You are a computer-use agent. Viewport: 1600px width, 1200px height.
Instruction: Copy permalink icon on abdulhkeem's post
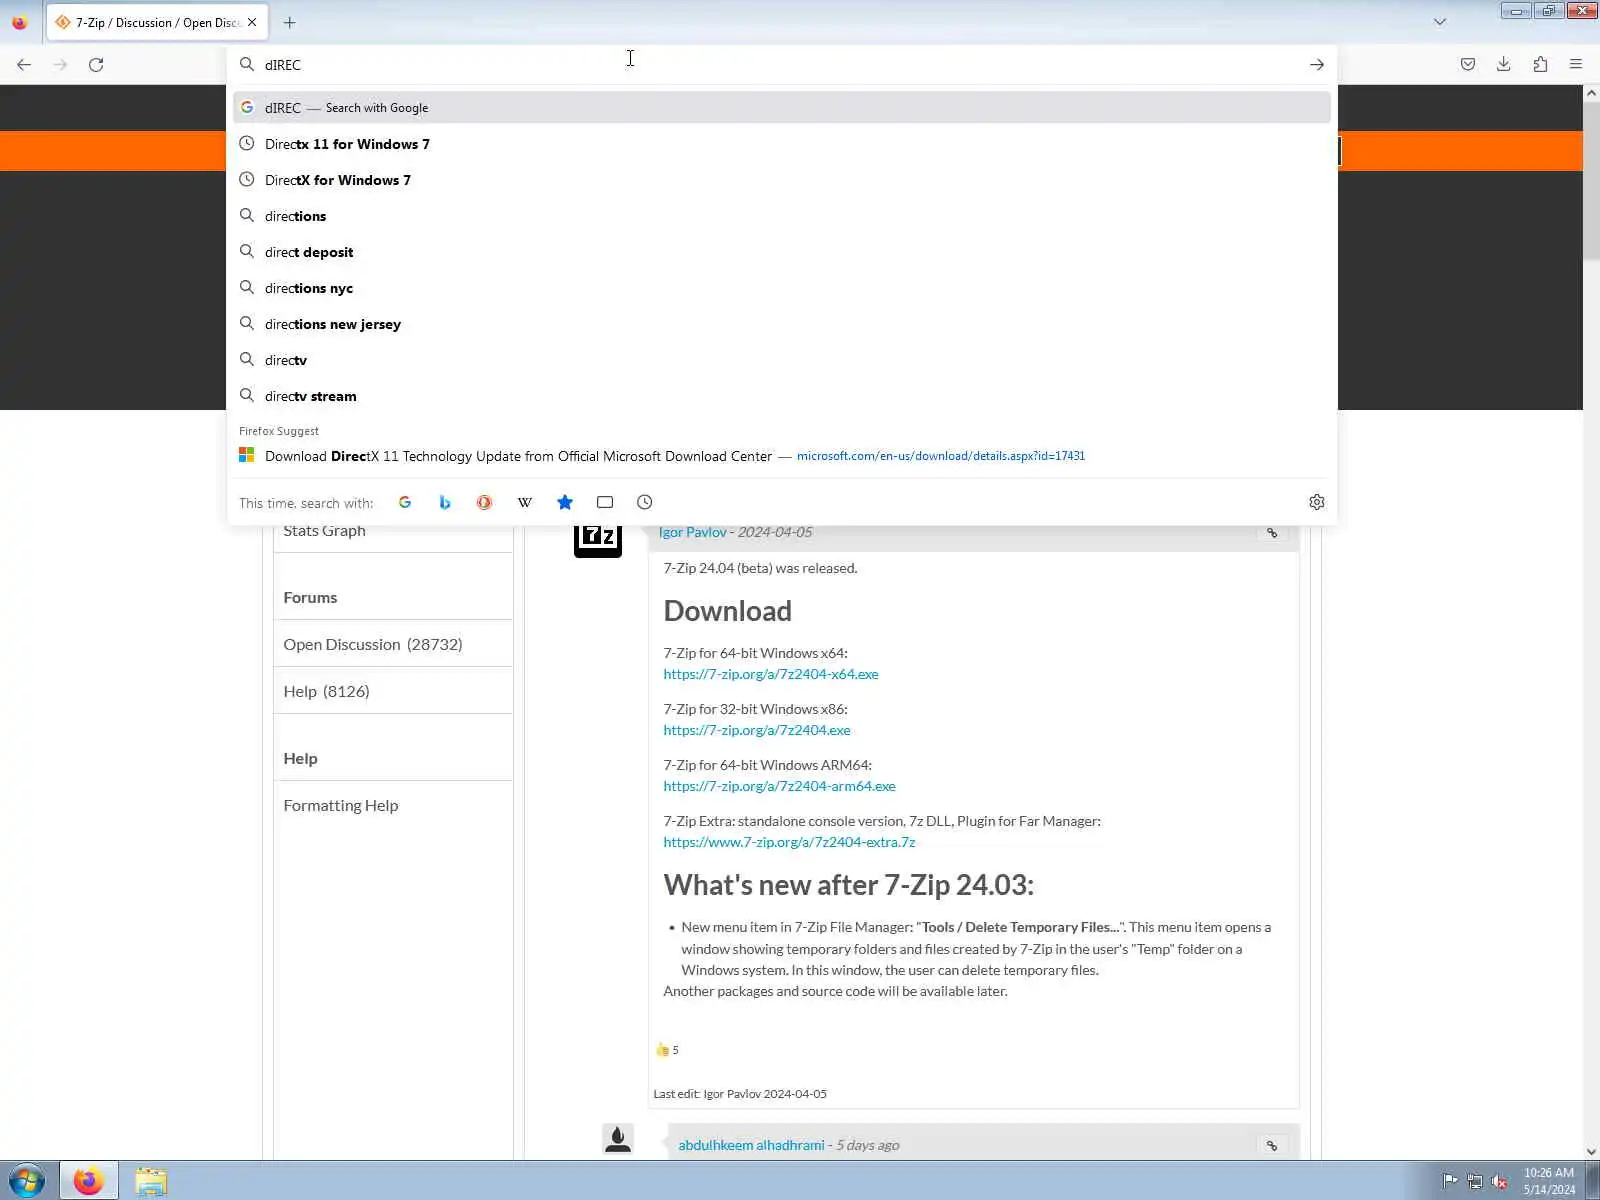click(1272, 1145)
